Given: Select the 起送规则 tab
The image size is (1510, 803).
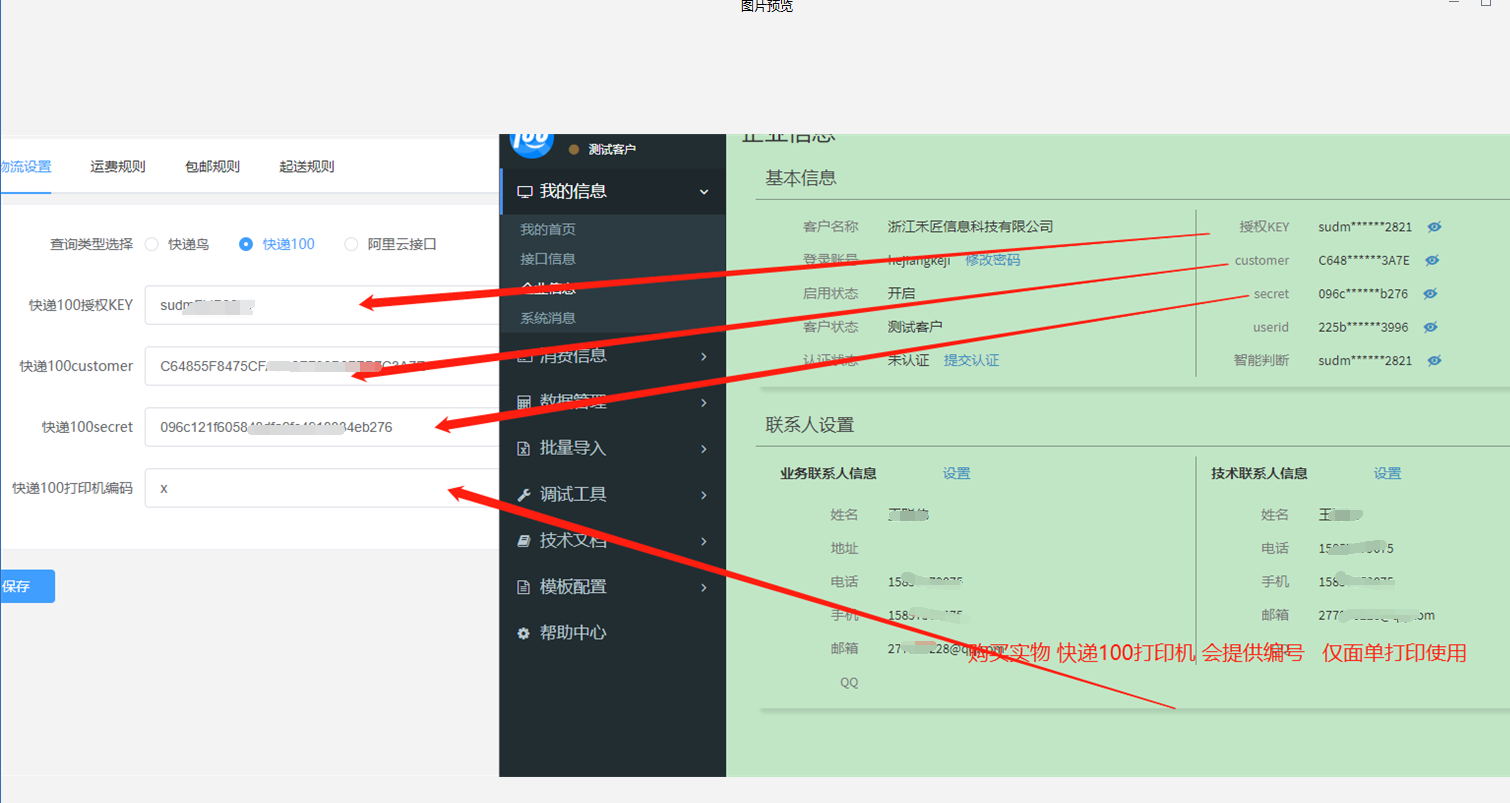Looking at the screenshot, I should 307,166.
